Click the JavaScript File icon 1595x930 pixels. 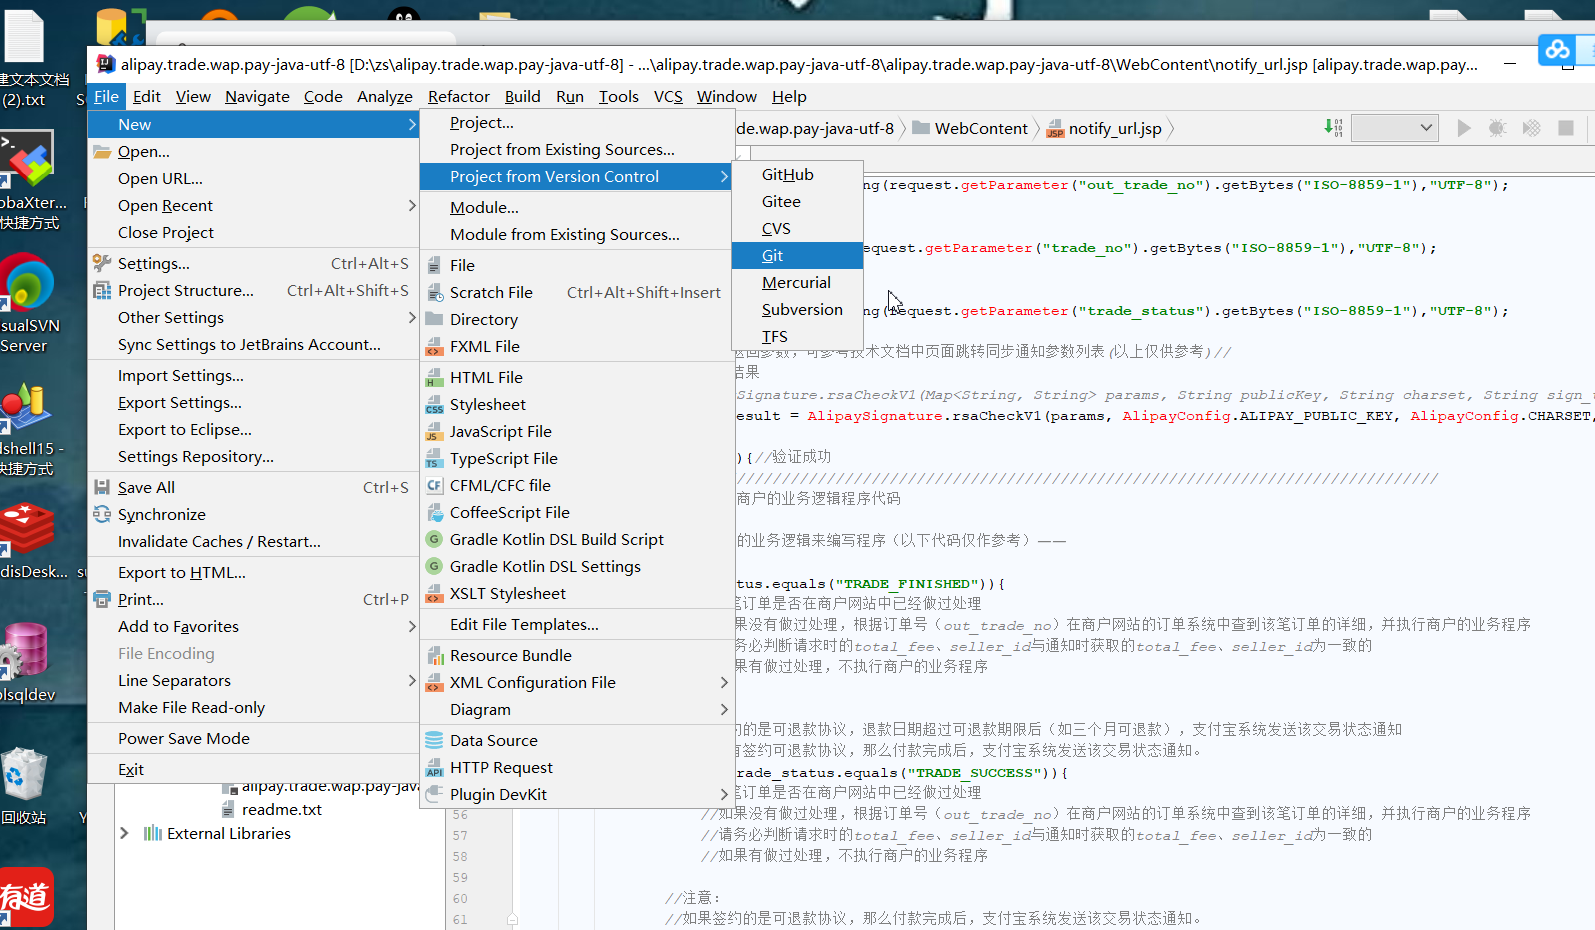434,431
